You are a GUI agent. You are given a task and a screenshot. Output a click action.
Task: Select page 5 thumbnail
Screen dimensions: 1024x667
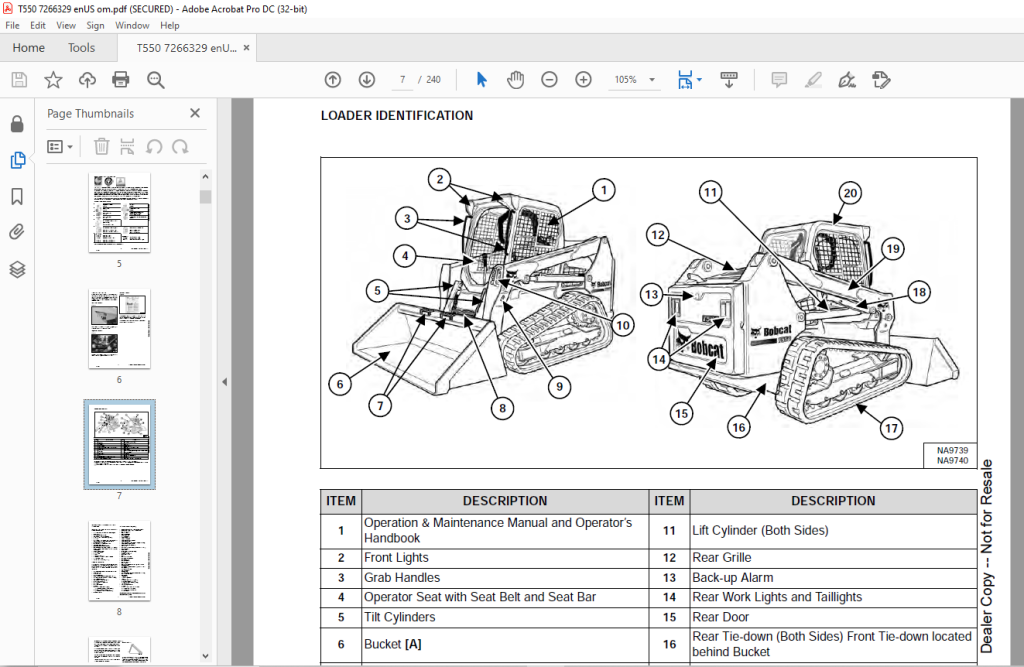pyautogui.click(x=120, y=213)
